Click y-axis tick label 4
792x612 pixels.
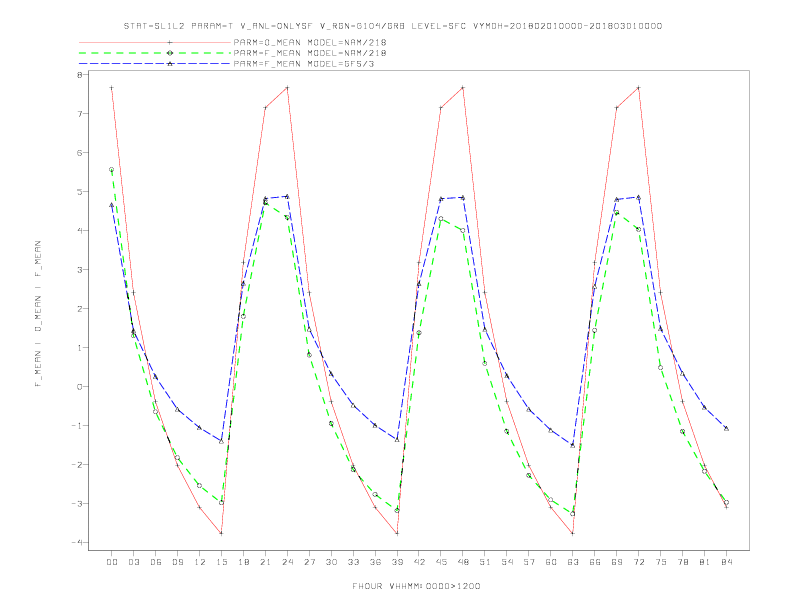tap(79, 231)
